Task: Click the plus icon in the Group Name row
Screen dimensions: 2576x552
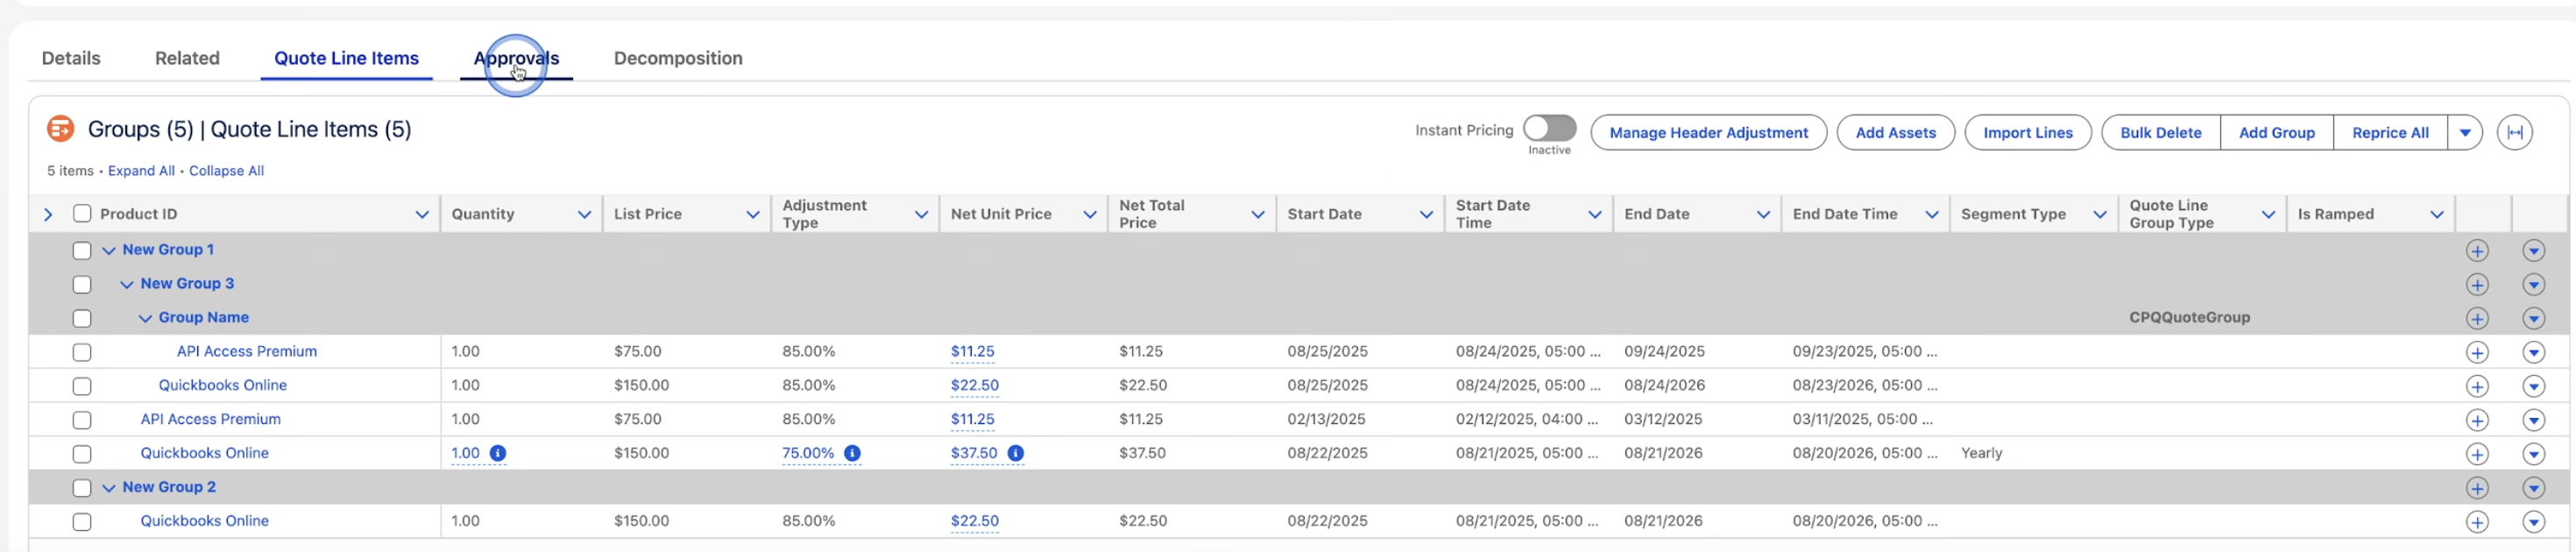Action: click(2477, 318)
